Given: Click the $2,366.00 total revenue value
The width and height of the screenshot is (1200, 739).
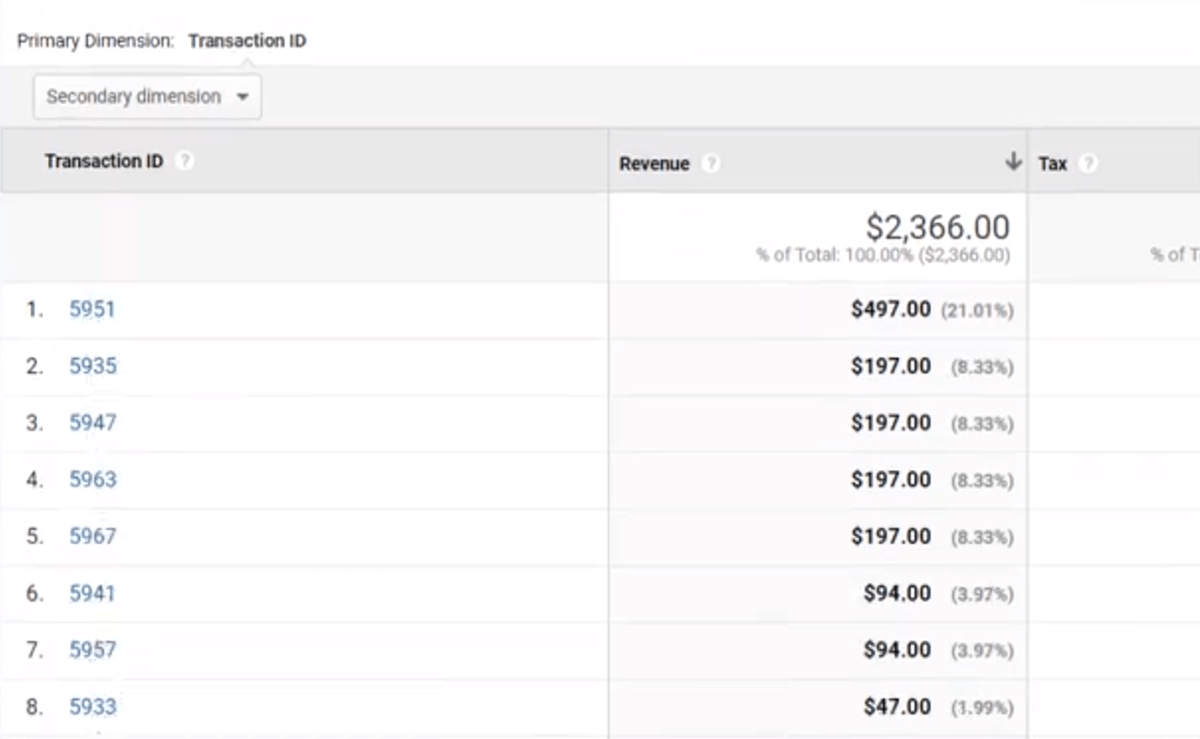Looking at the screenshot, I should [x=937, y=228].
